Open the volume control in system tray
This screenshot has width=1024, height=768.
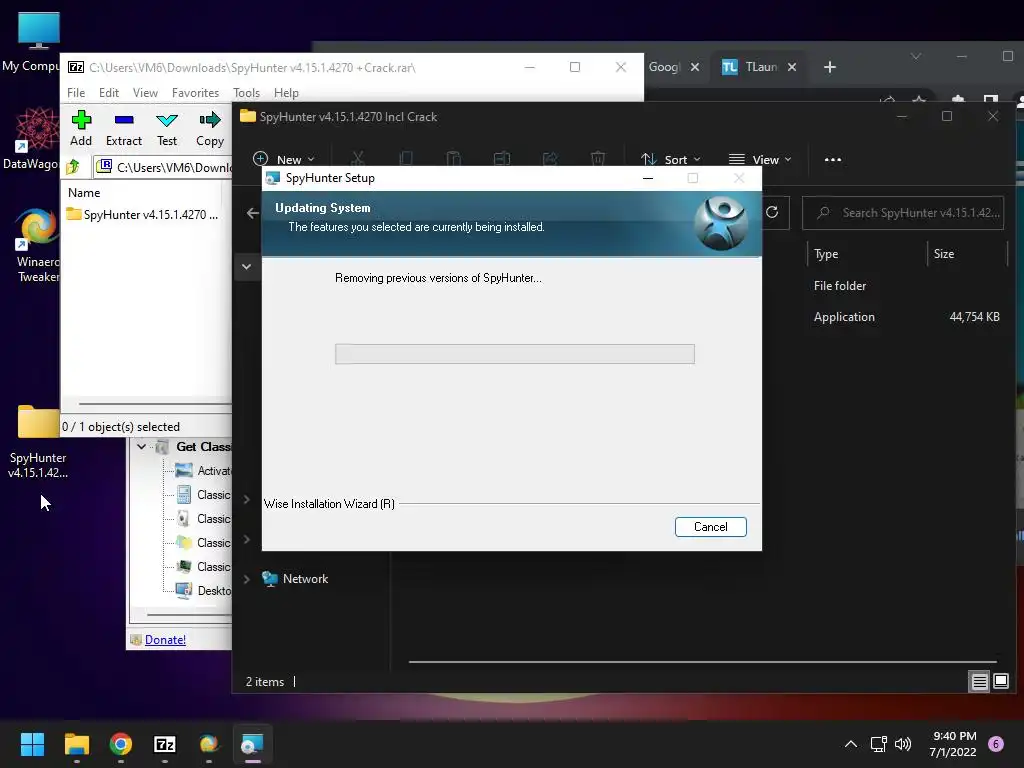coord(903,744)
